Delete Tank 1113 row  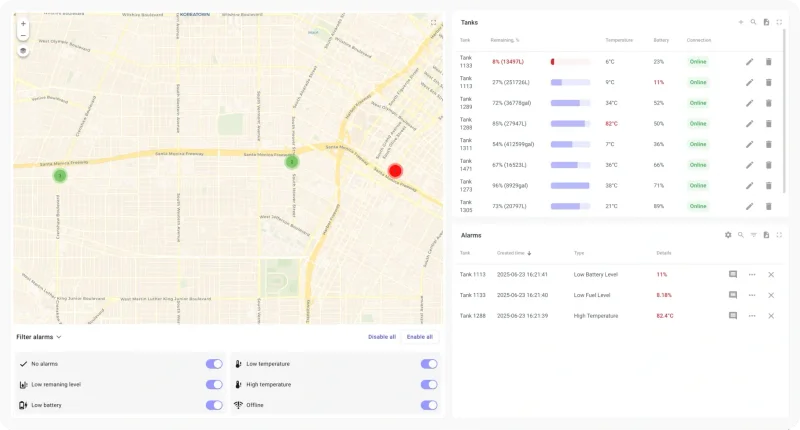pos(768,82)
